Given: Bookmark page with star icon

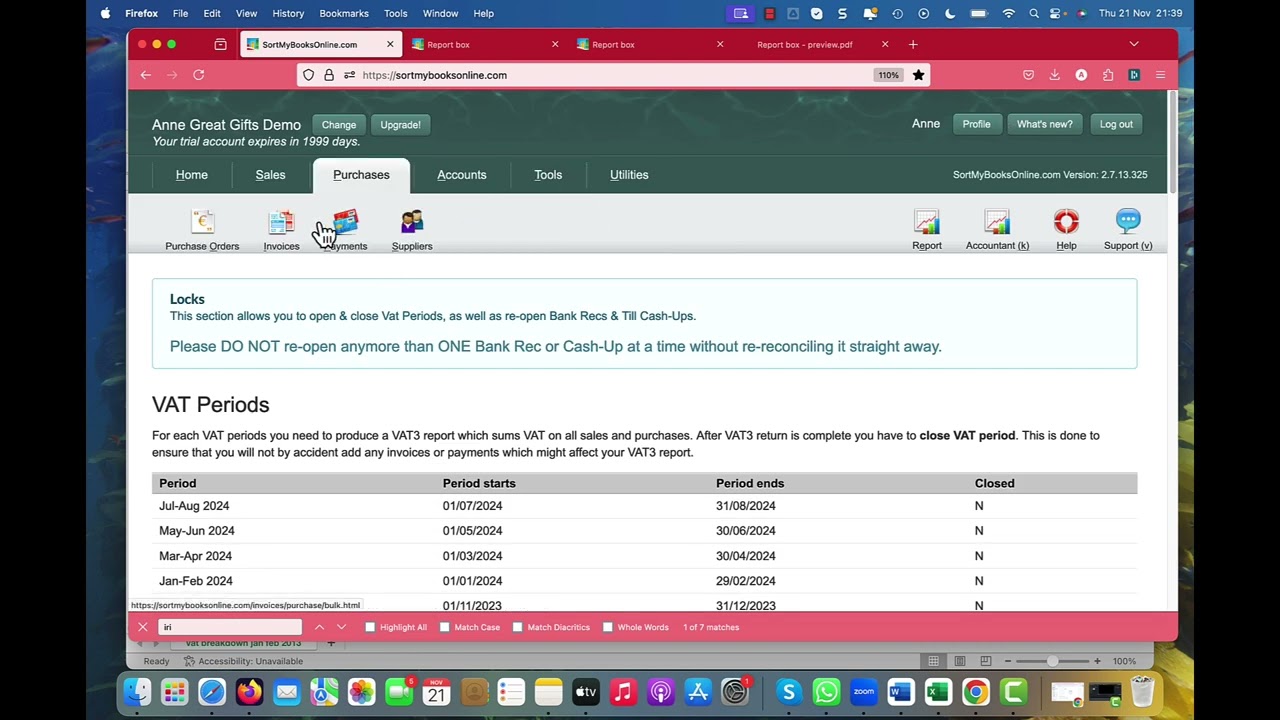Looking at the screenshot, I should (x=918, y=75).
